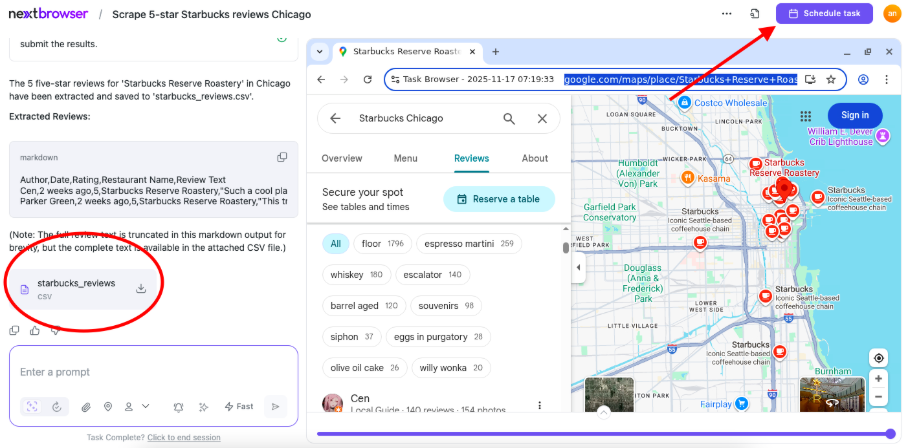Click the highlighted google.com/maps URL
The image size is (909, 448).
point(681,79)
